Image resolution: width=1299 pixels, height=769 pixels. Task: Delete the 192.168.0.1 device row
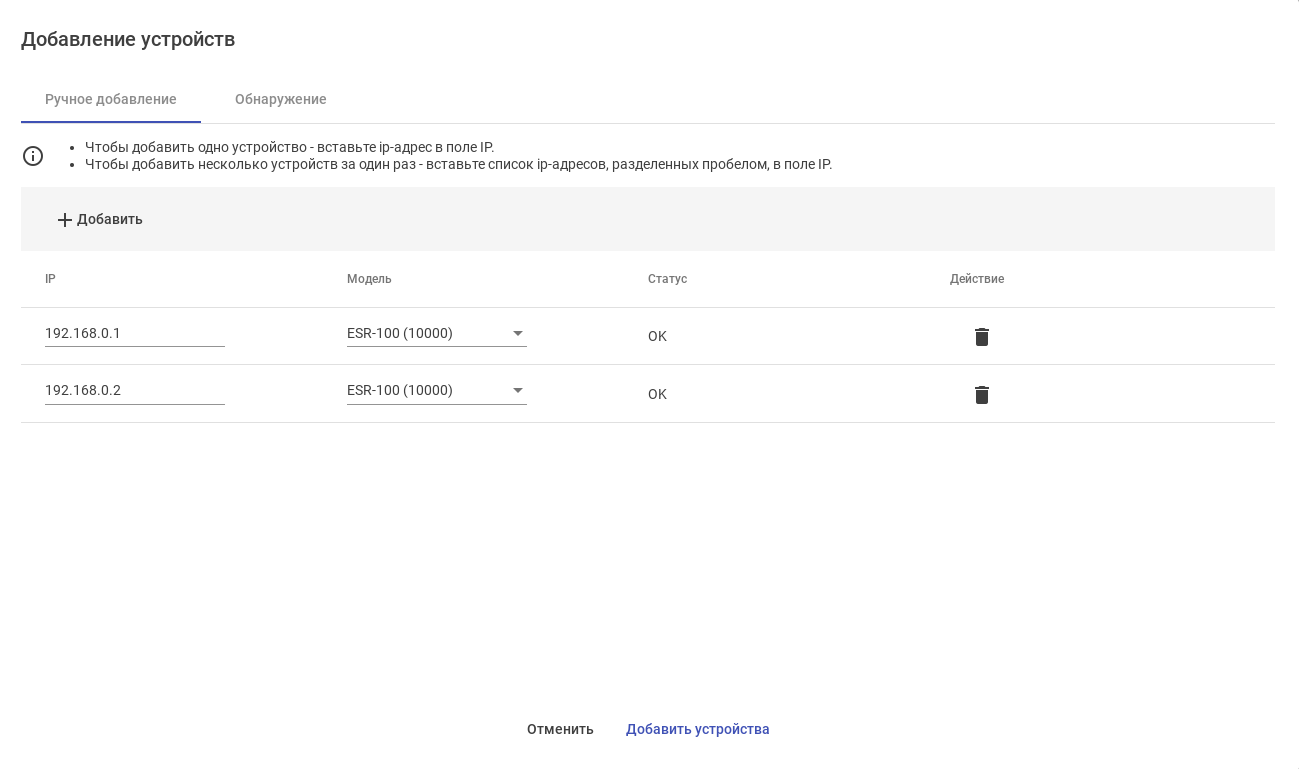click(982, 337)
